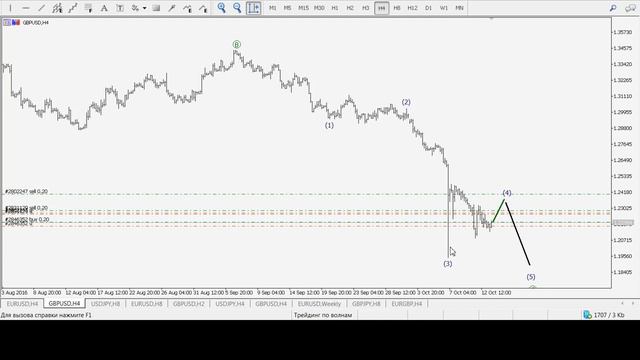Click the 1.35730 price scale label
Screen dimensions: 640x360
coord(623,32)
